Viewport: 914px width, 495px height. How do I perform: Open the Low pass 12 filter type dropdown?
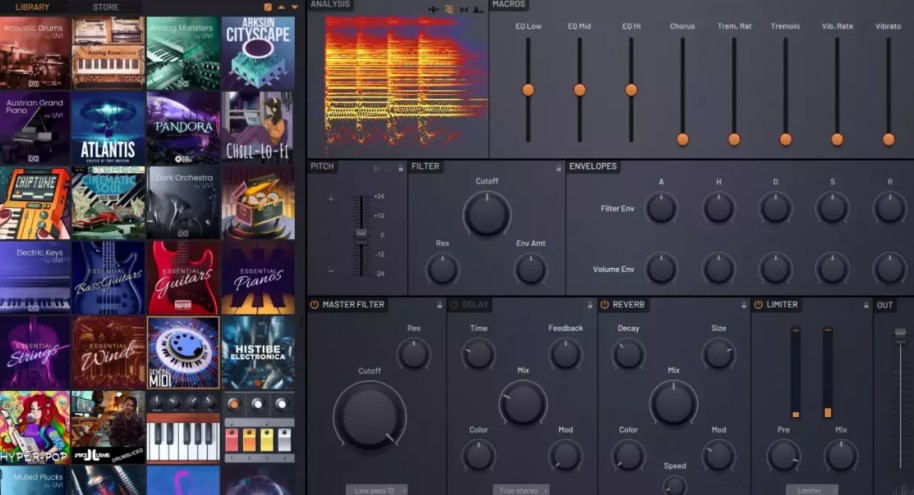(x=377, y=490)
